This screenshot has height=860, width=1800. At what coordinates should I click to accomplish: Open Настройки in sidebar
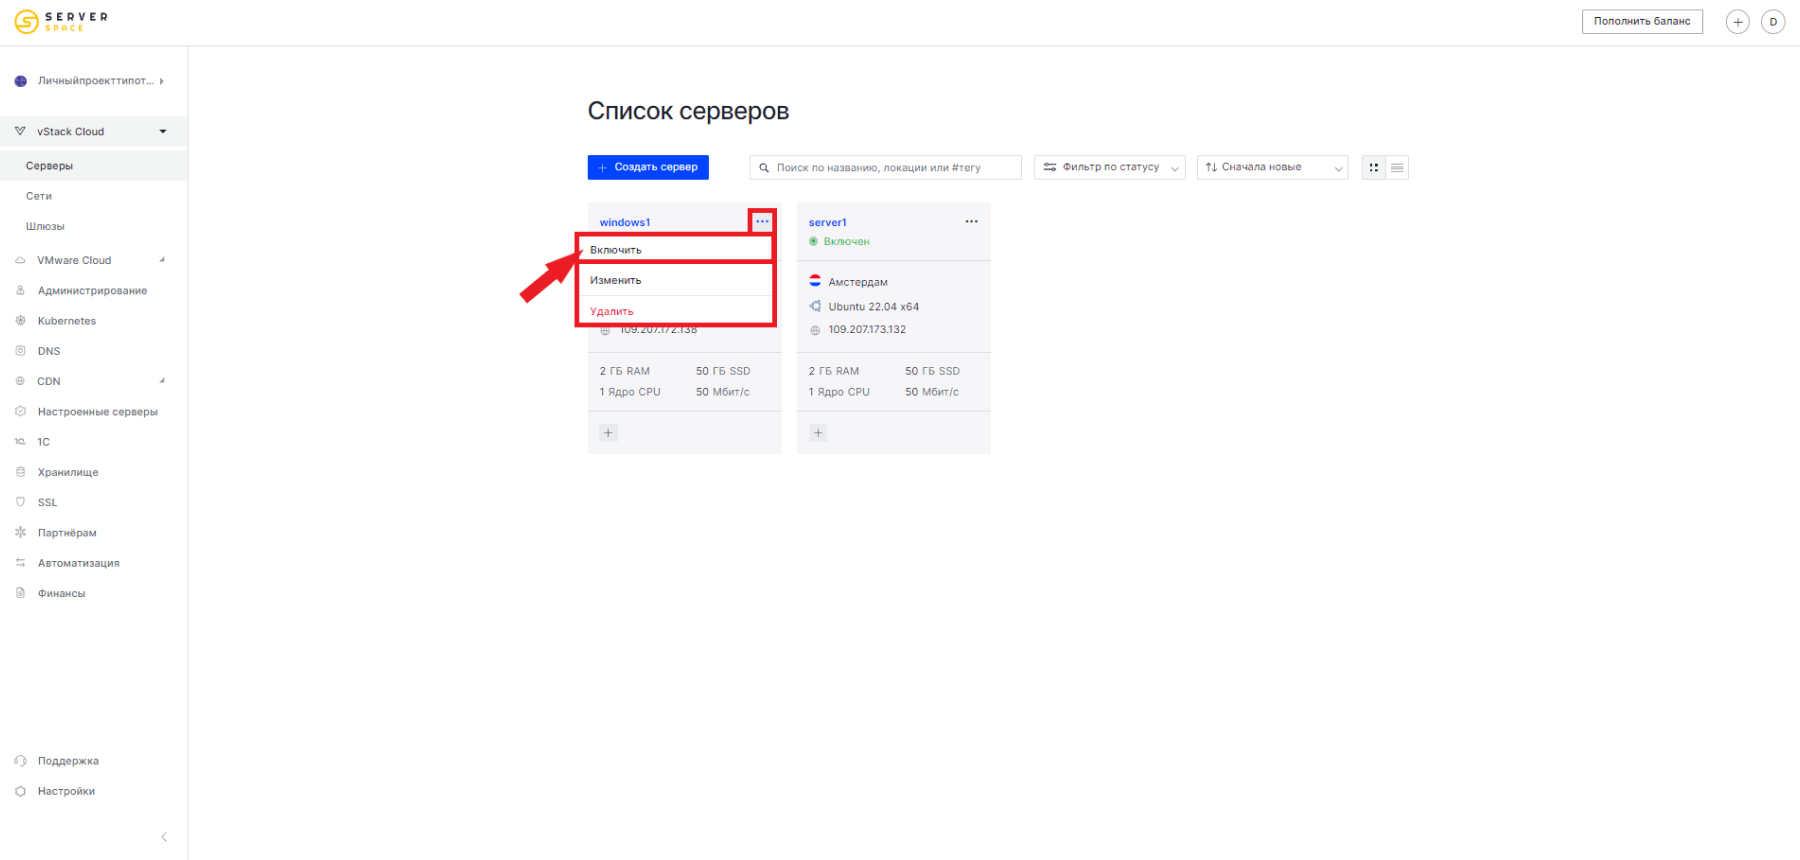coord(66,791)
